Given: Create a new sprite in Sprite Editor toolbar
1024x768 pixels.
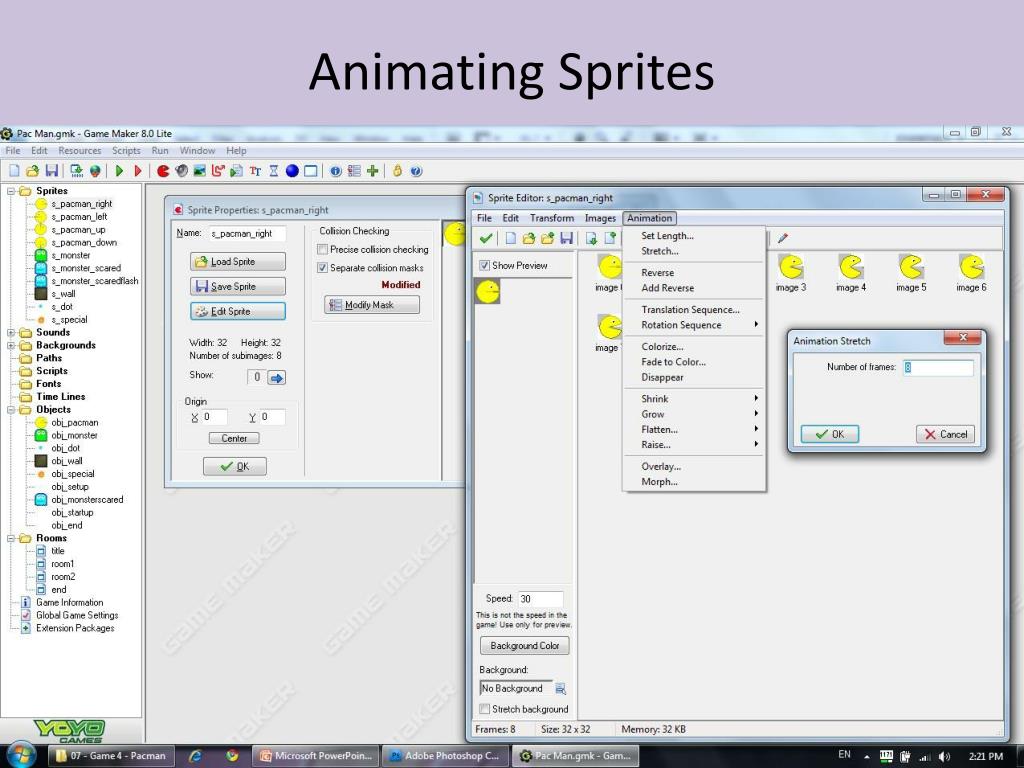Looking at the screenshot, I should point(511,238).
